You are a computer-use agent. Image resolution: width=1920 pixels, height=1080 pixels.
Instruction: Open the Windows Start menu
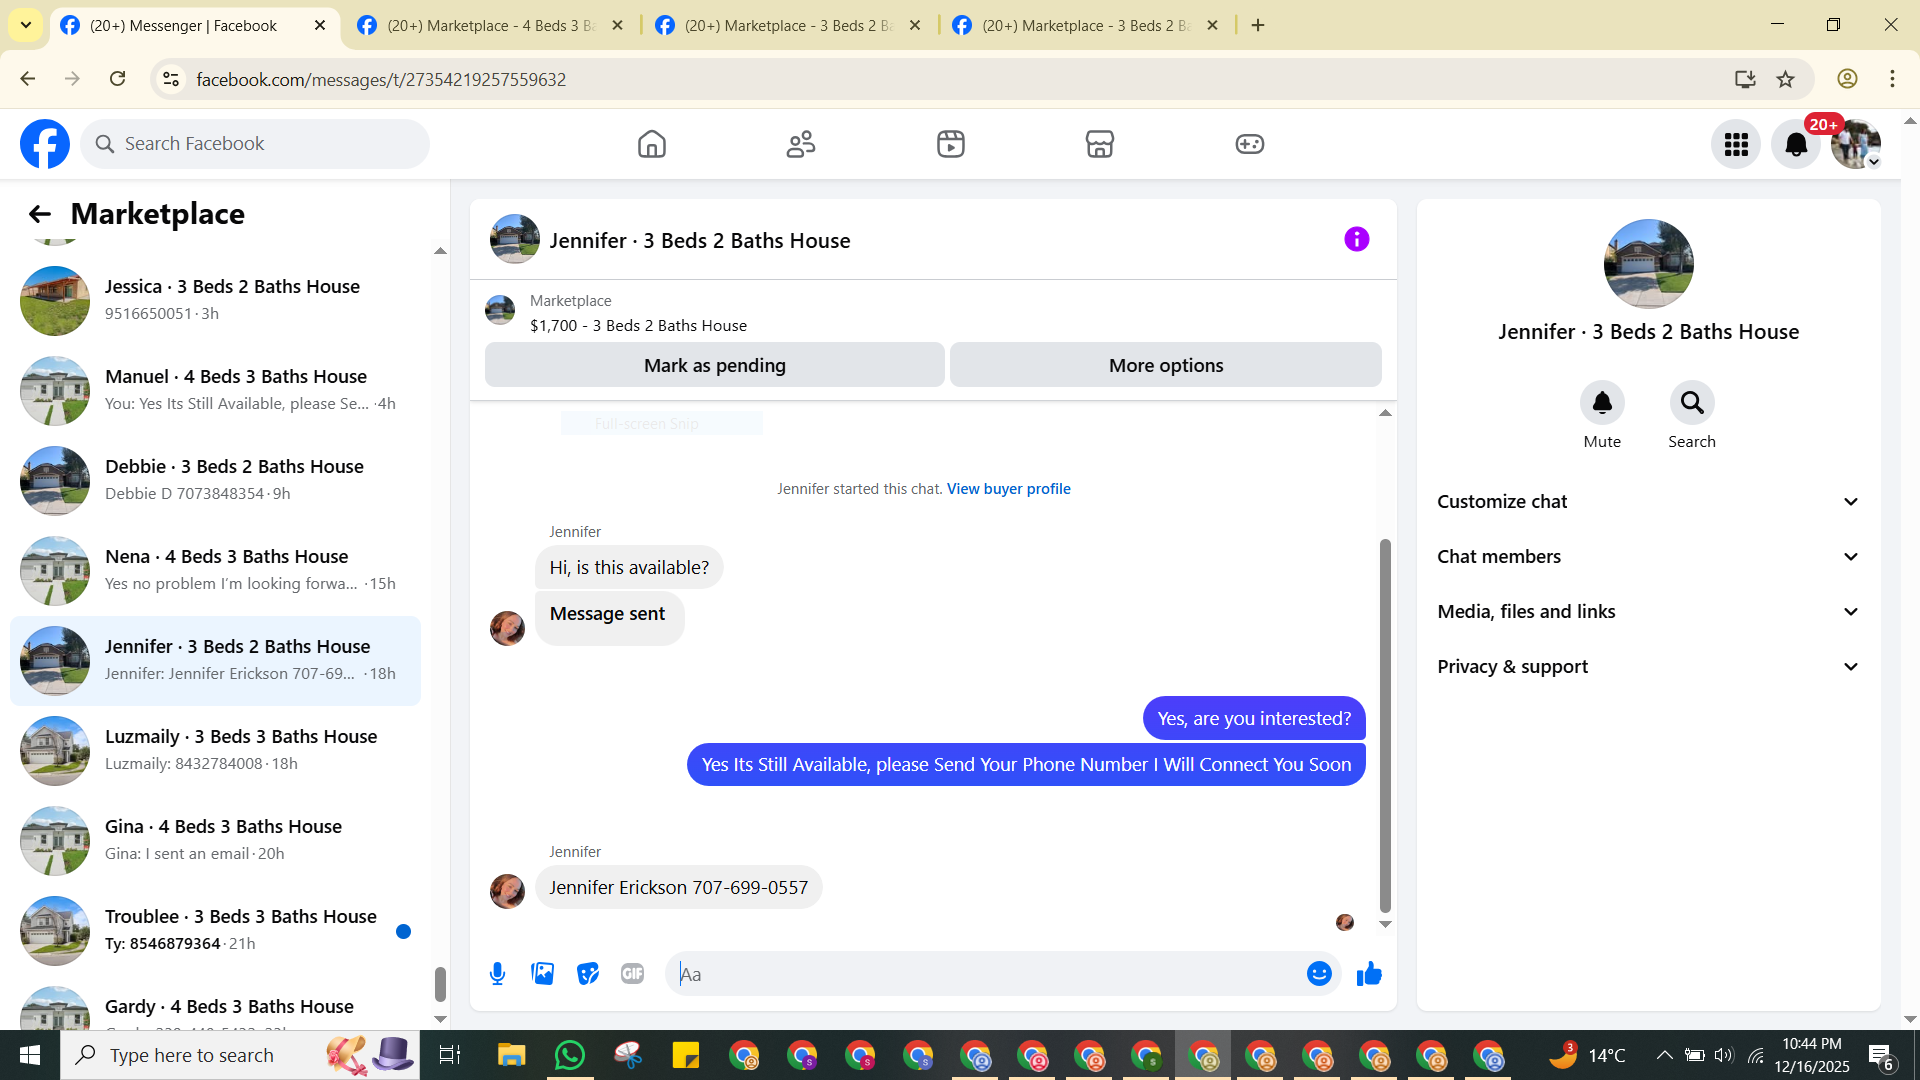pyautogui.click(x=30, y=1055)
